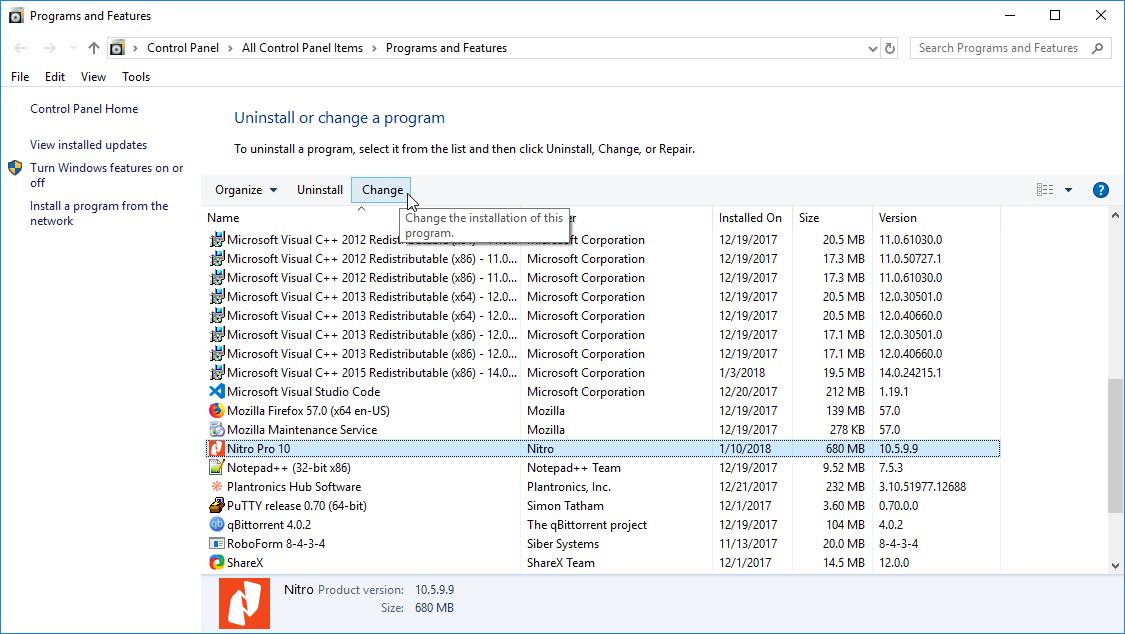Select ShareX entry name
Image resolution: width=1125 pixels, height=634 pixels.
245,563
